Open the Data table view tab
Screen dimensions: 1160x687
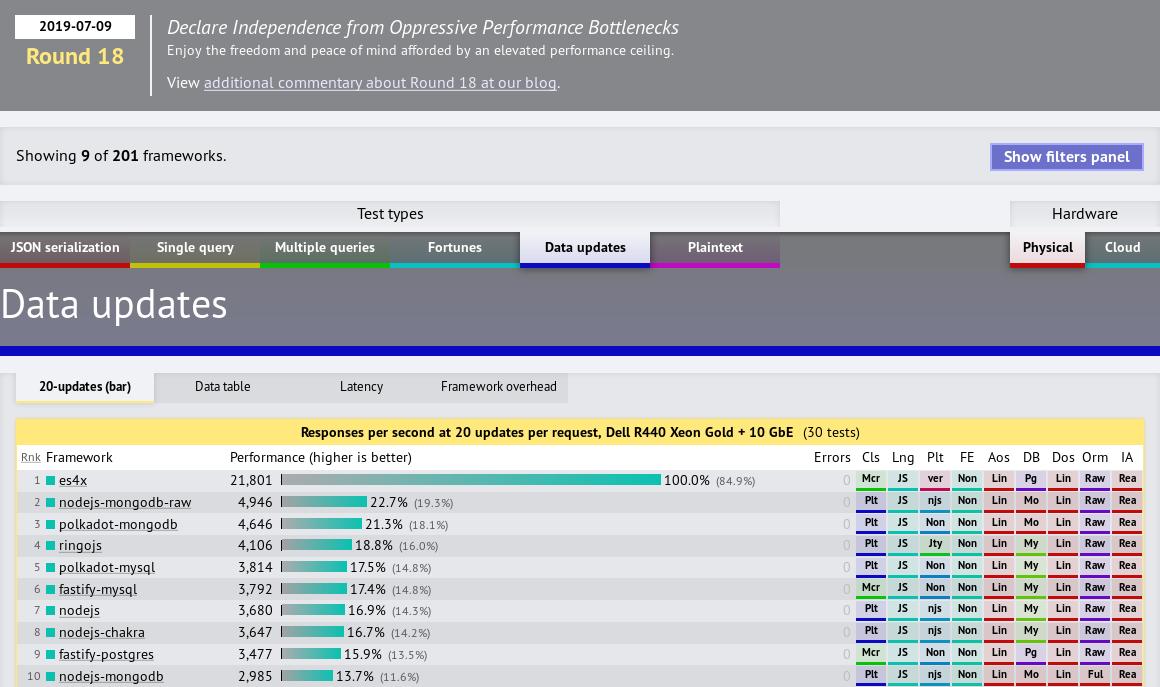pyautogui.click(x=223, y=387)
